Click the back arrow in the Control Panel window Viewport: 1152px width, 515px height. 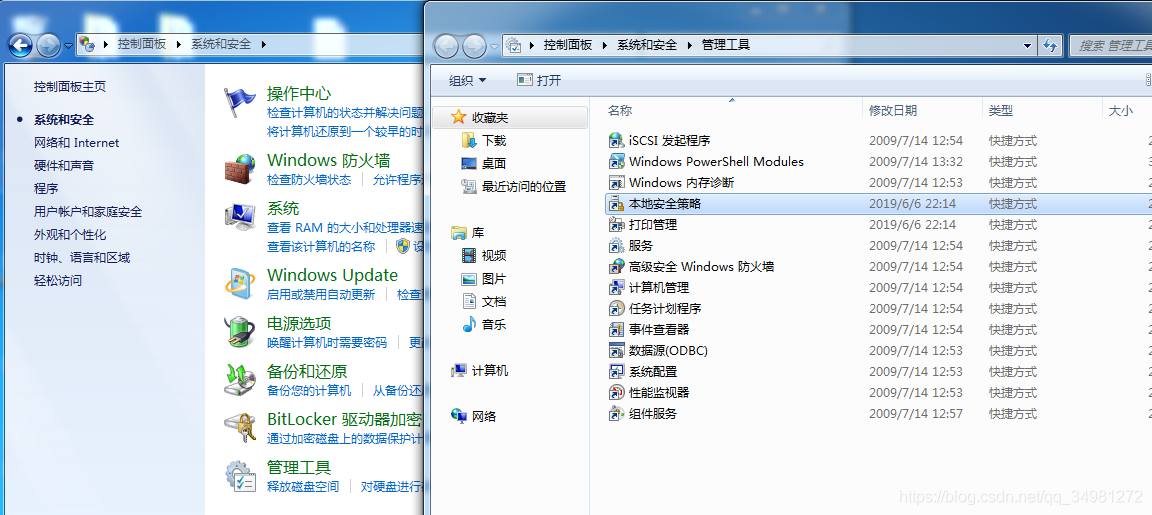pos(20,46)
